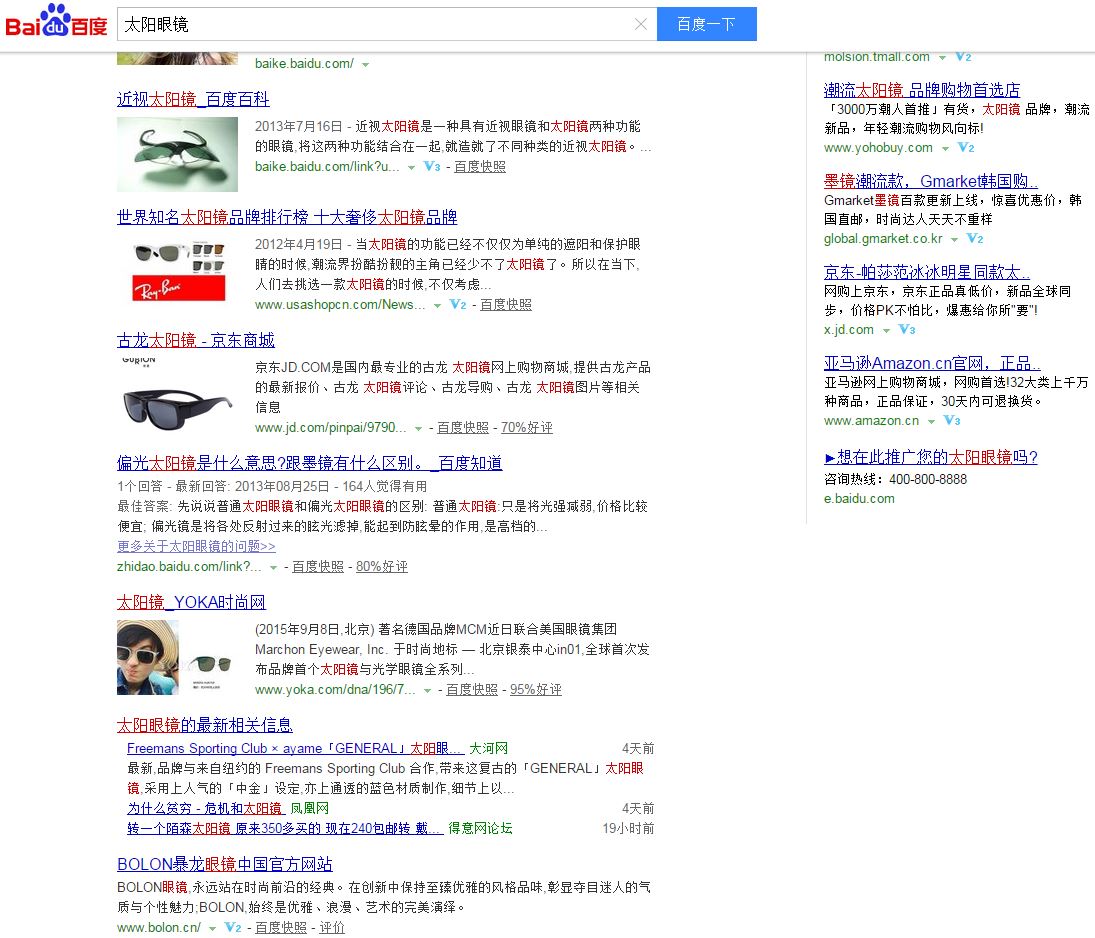
Task: Open news link 为什么贫穷 - 危机和太阳镜
Action: click(205, 809)
